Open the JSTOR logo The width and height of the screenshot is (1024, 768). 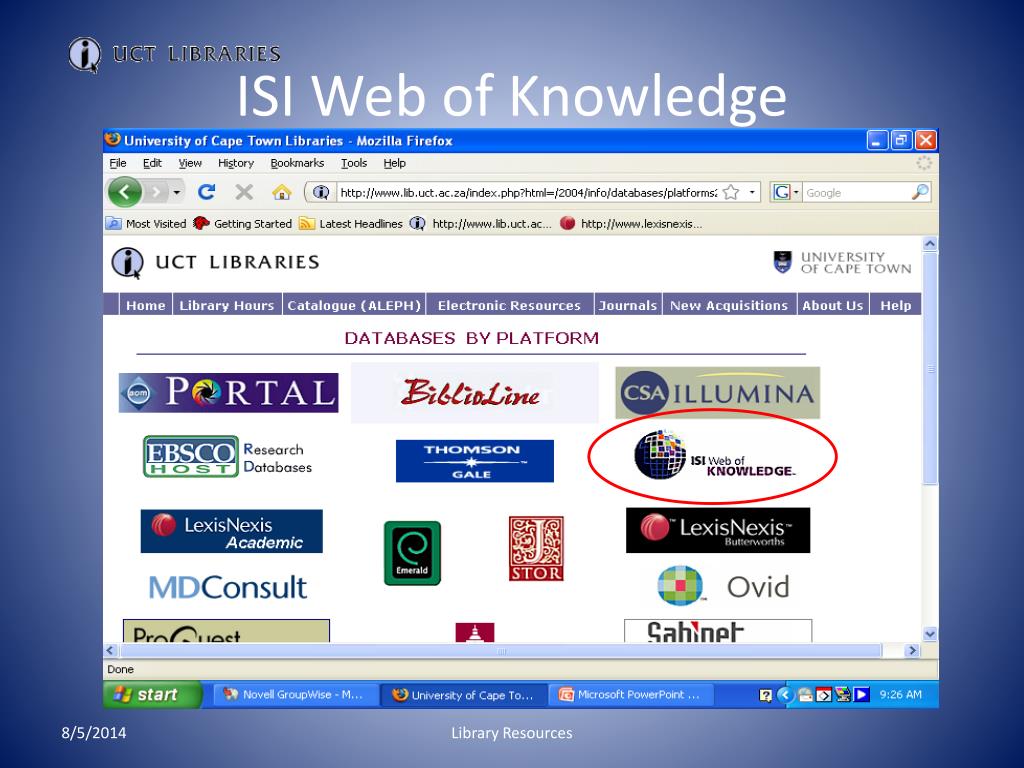click(x=536, y=549)
